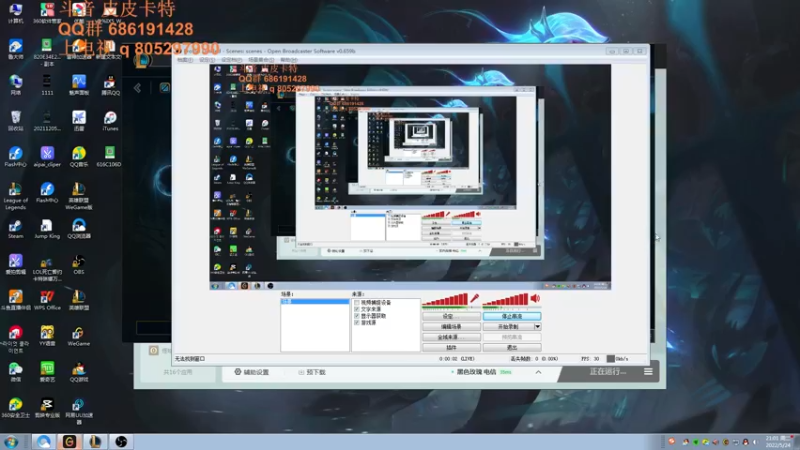This screenshot has width=800, height=450.
Task: Click 预下载 in the launcher window
Action: pos(312,372)
